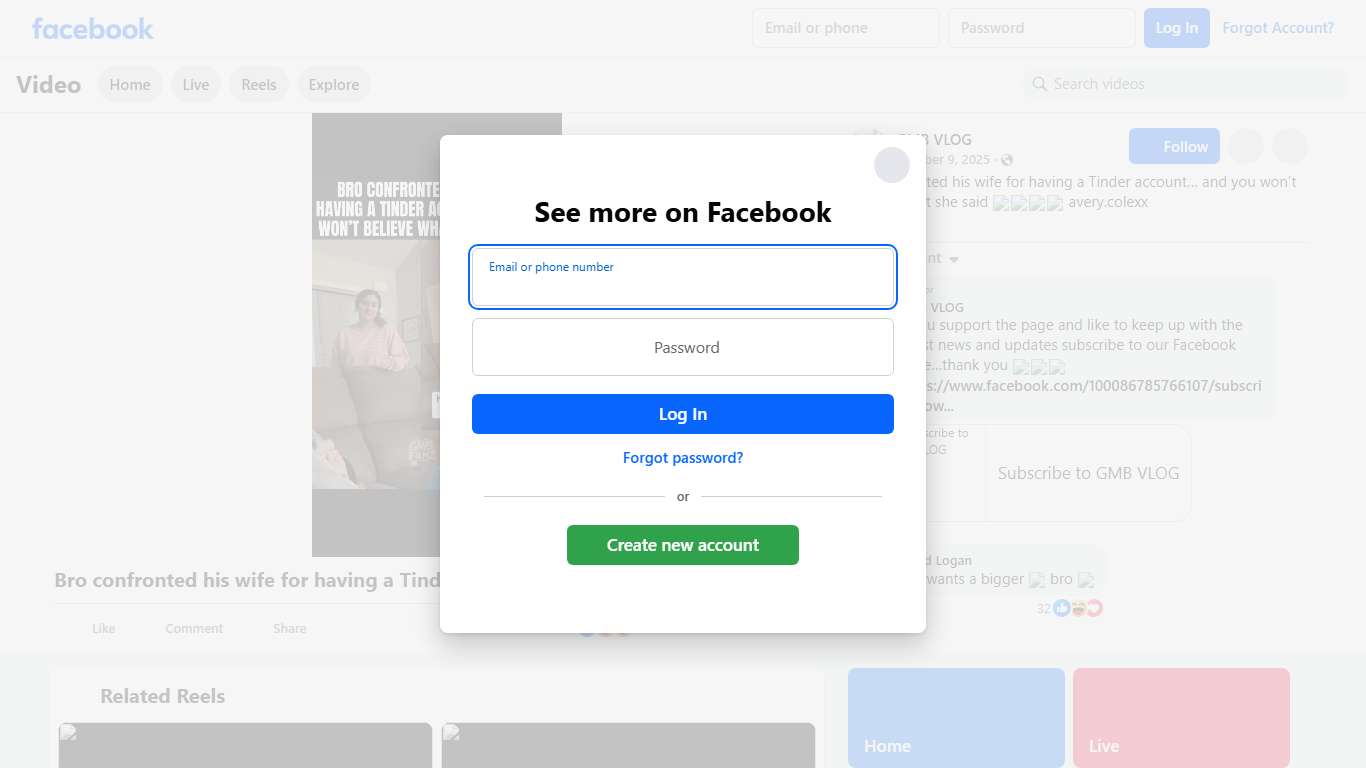1366x768 pixels.
Task: Click the rightmost round icon beside Follow
Action: (x=1290, y=146)
